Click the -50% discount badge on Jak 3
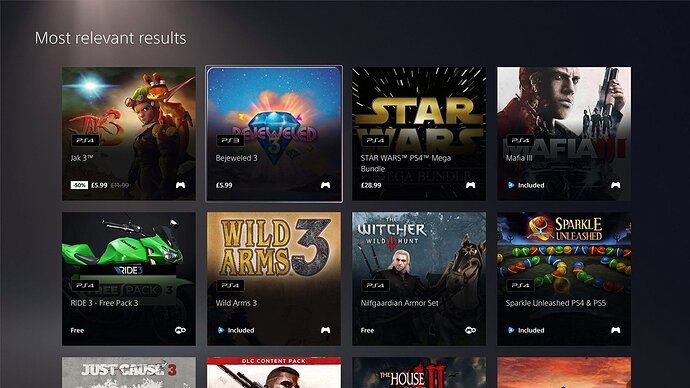690x388 pixels. tap(79, 185)
